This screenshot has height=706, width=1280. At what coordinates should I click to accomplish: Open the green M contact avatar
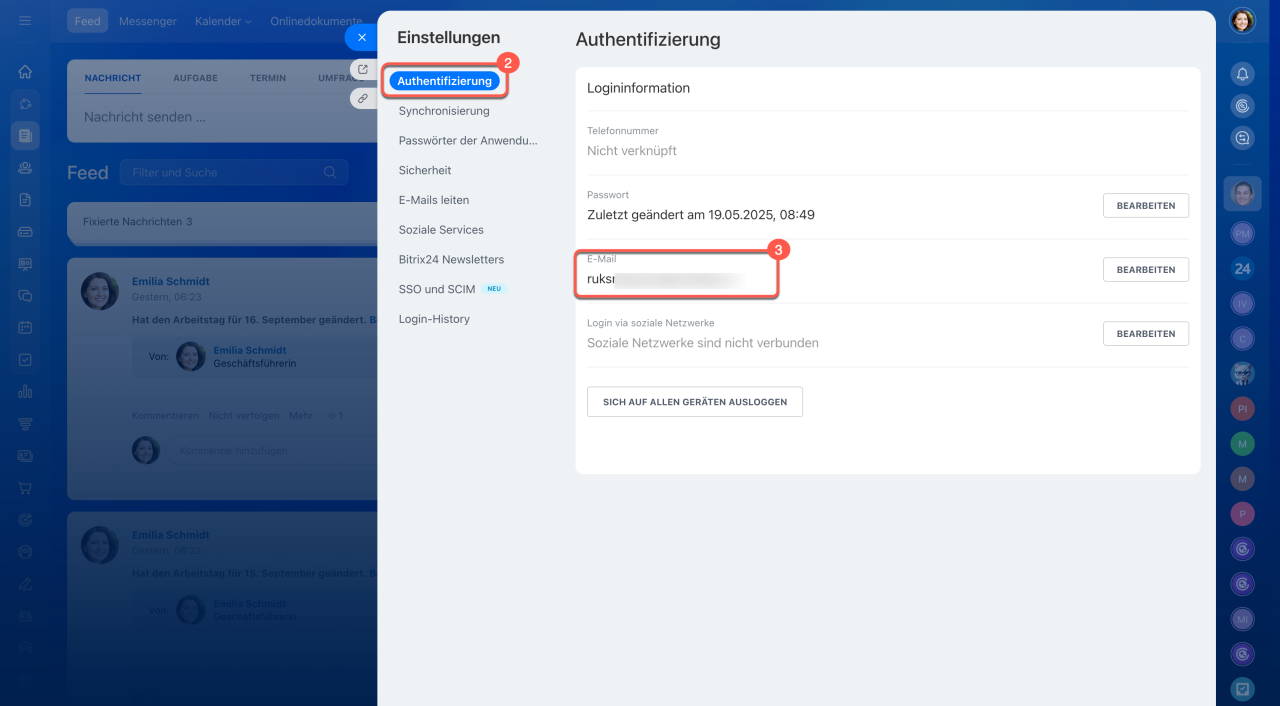pyautogui.click(x=1243, y=443)
